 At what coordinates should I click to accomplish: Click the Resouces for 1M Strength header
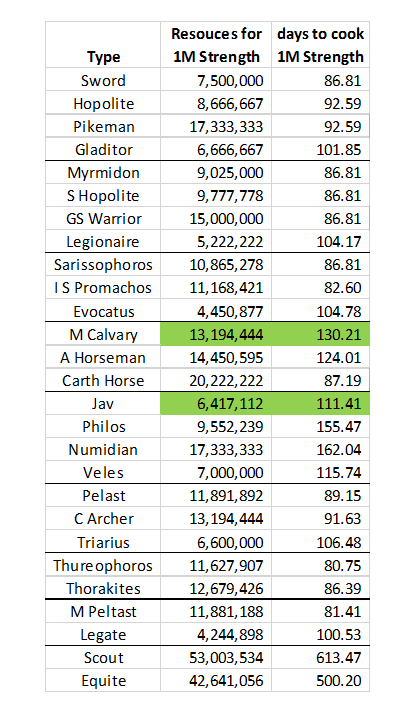coord(216,45)
